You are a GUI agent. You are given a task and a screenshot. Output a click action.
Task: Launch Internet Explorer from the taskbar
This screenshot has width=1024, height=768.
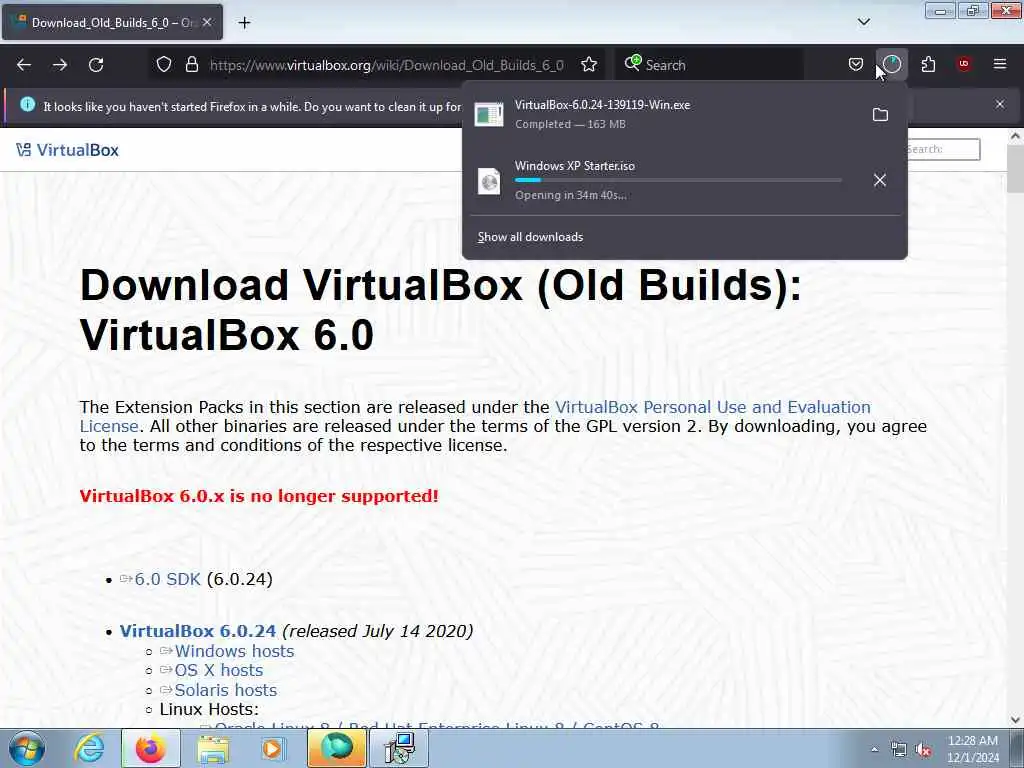89,748
